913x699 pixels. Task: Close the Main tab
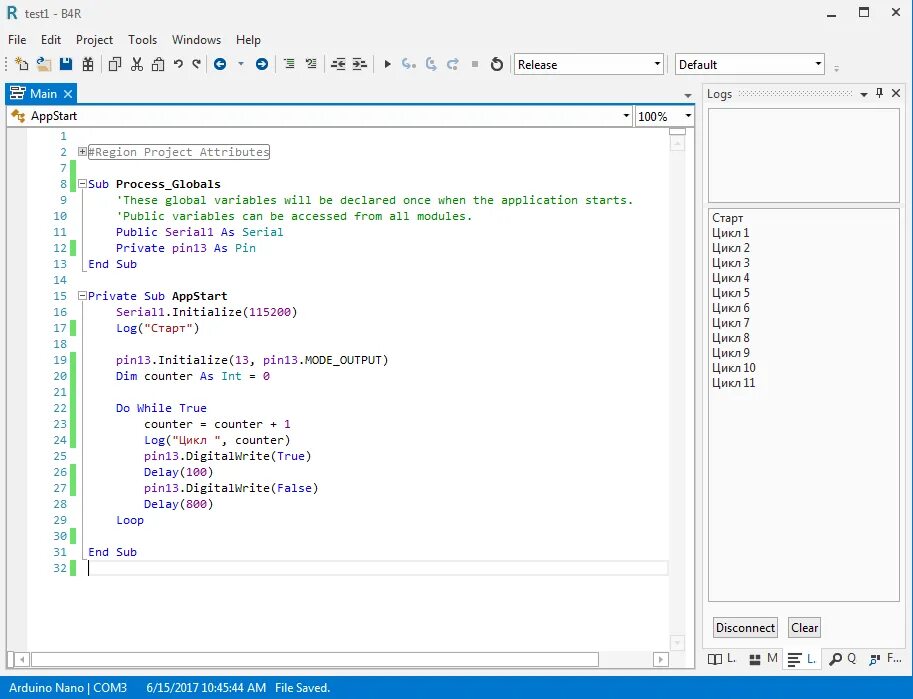pyautogui.click(x=68, y=93)
